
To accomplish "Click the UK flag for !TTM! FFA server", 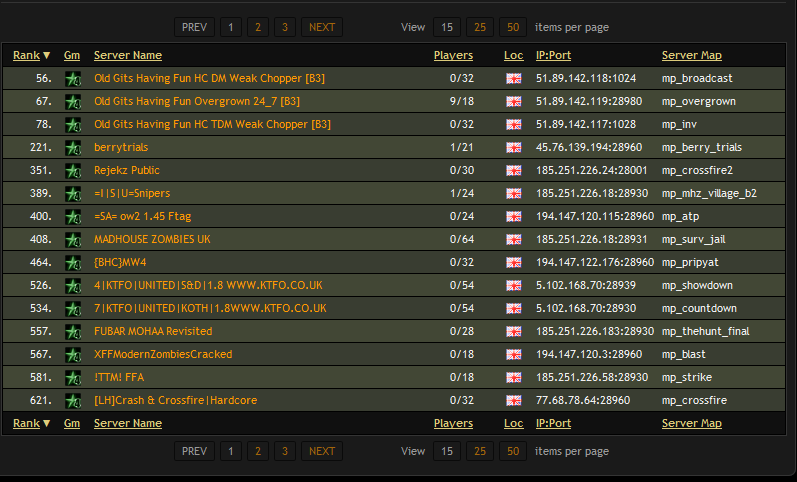I will pyautogui.click(x=513, y=377).
